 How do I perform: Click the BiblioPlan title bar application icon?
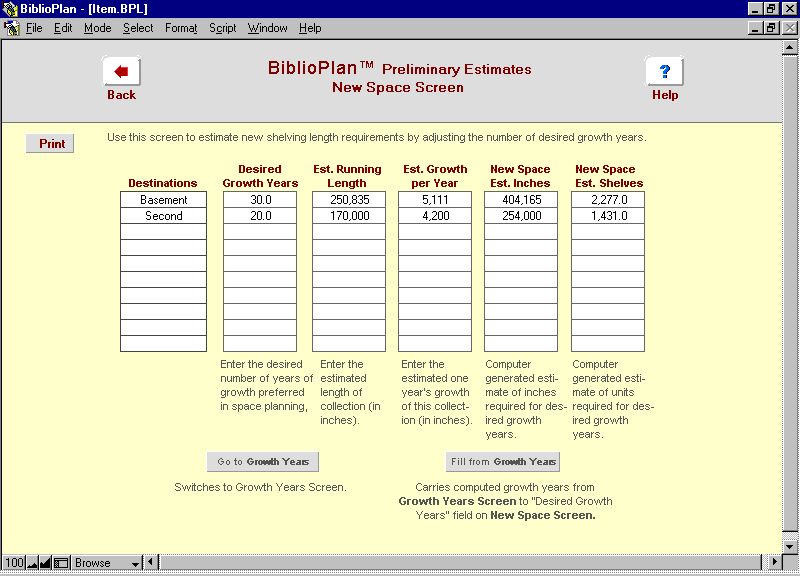click(10, 9)
